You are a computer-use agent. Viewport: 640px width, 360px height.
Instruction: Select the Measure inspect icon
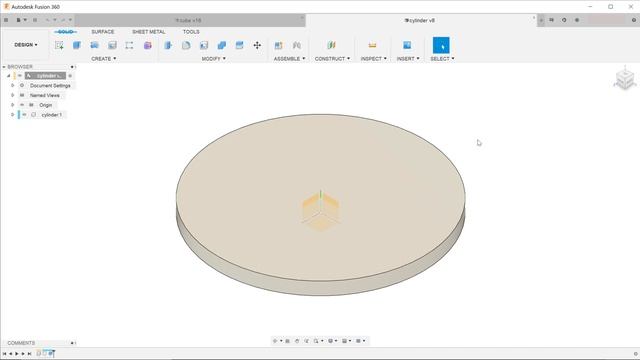(372, 45)
